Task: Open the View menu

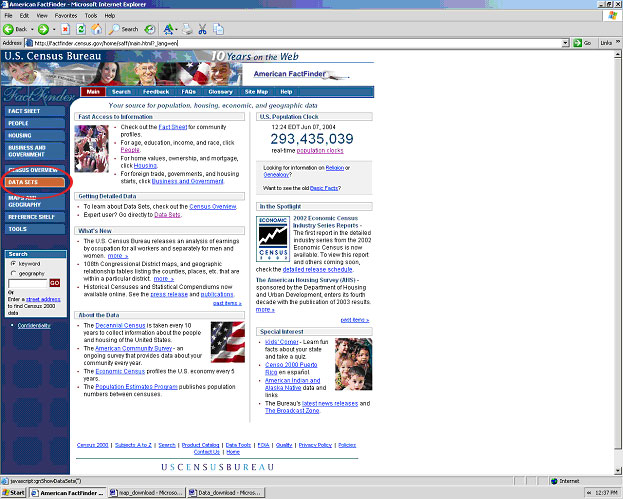Action: [x=42, y=15]
